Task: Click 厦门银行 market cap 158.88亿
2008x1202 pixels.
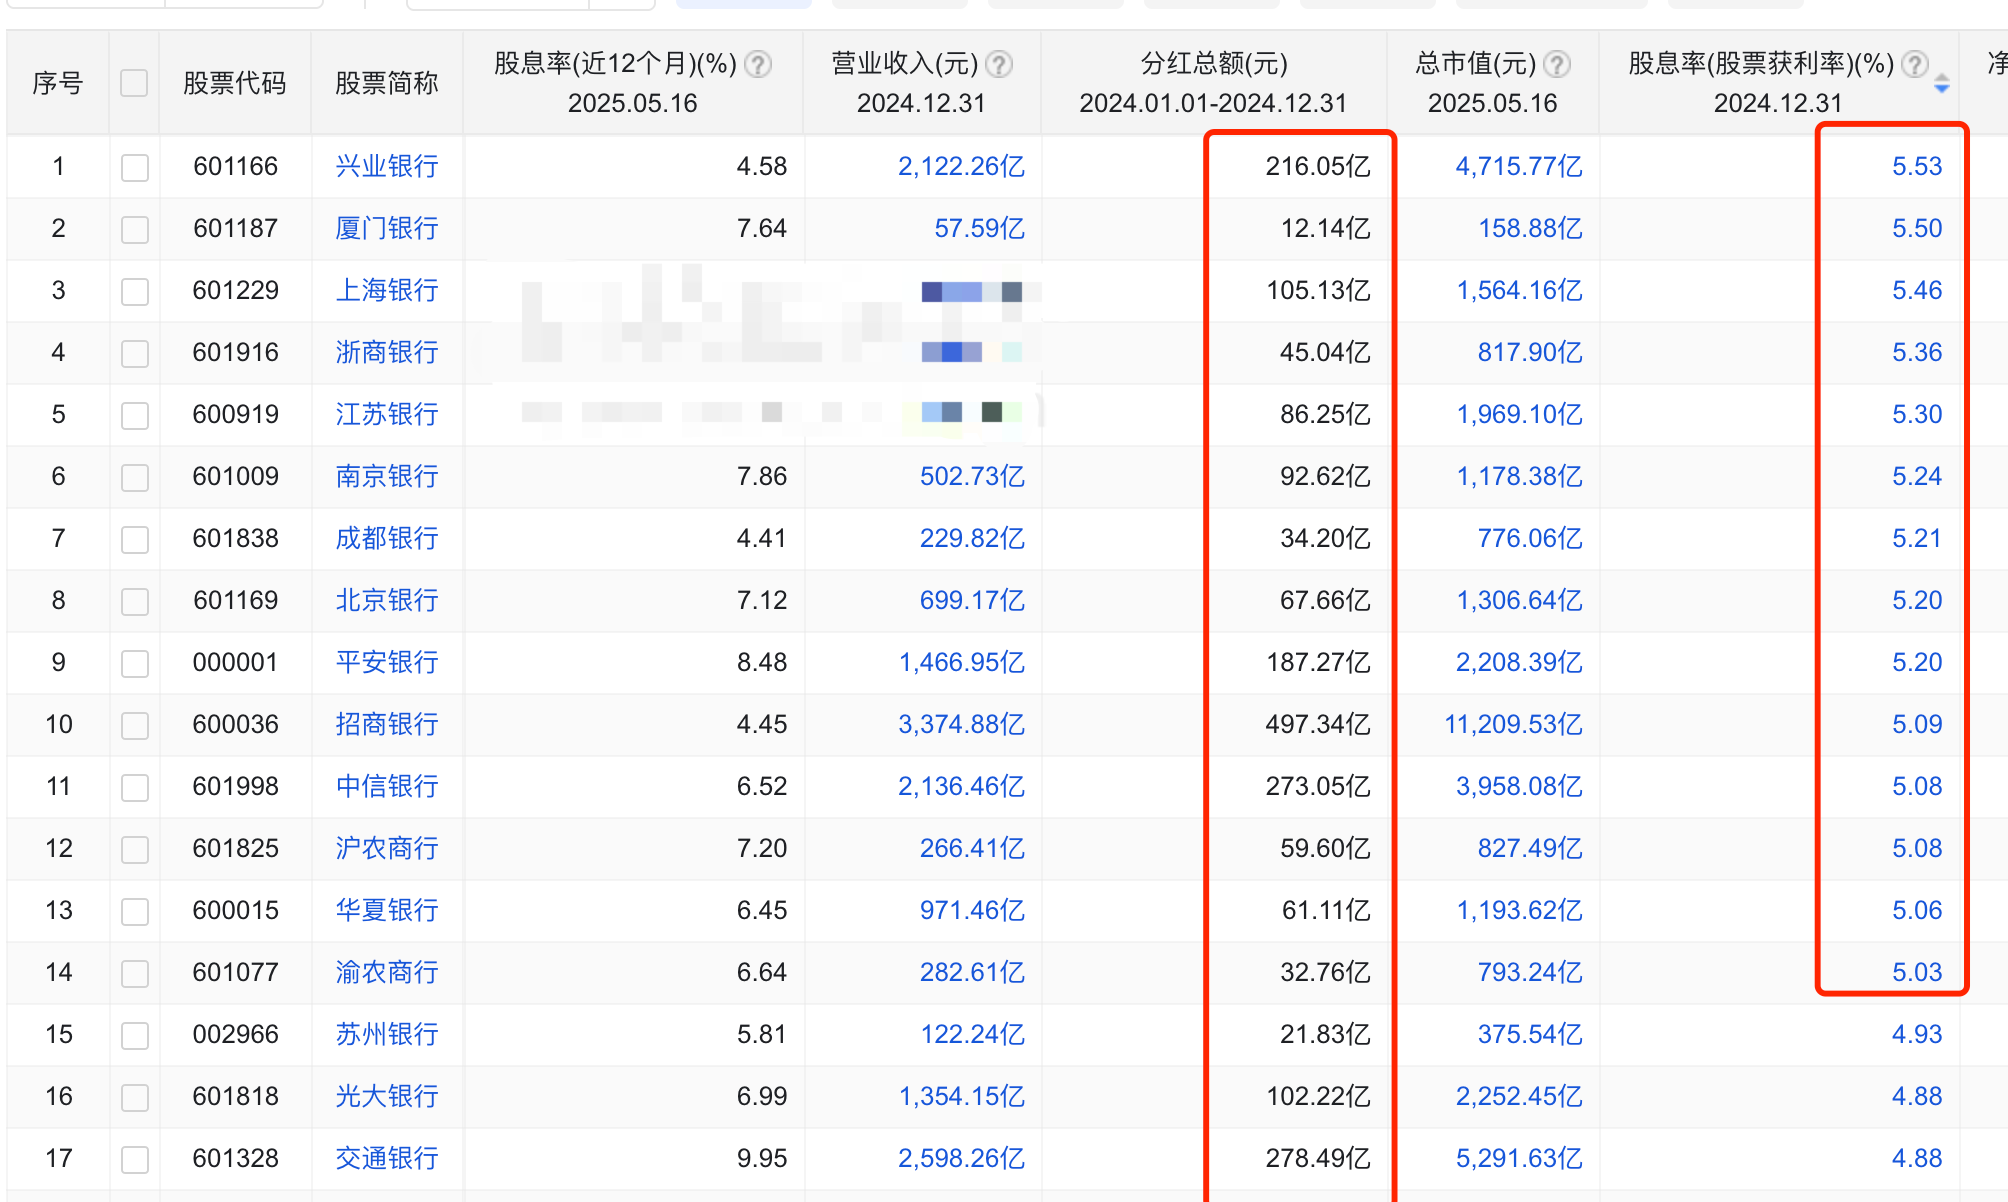Action: (x=1530, y=228)
